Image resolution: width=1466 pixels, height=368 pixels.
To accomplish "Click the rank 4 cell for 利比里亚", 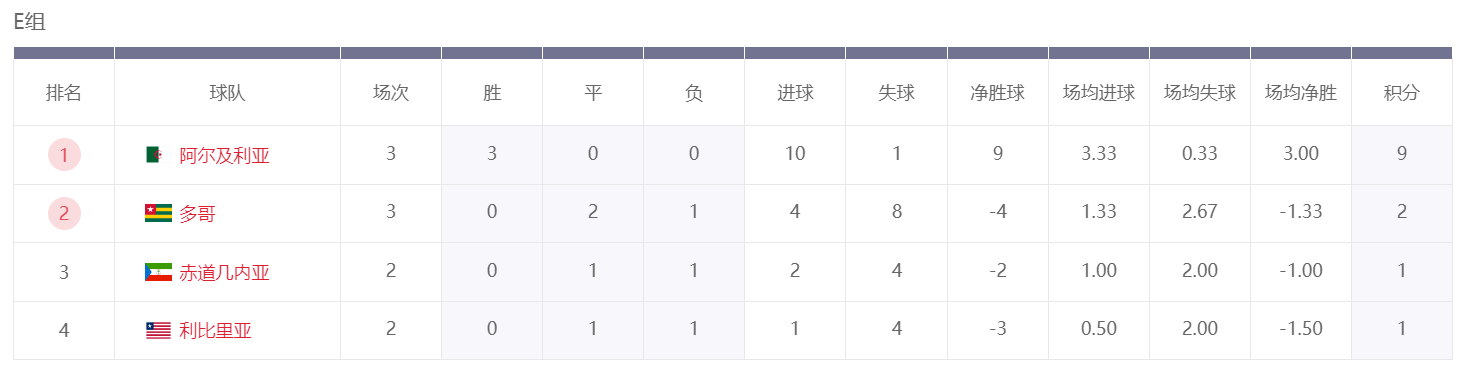I will pyautogui.click(x=64, y=330).
